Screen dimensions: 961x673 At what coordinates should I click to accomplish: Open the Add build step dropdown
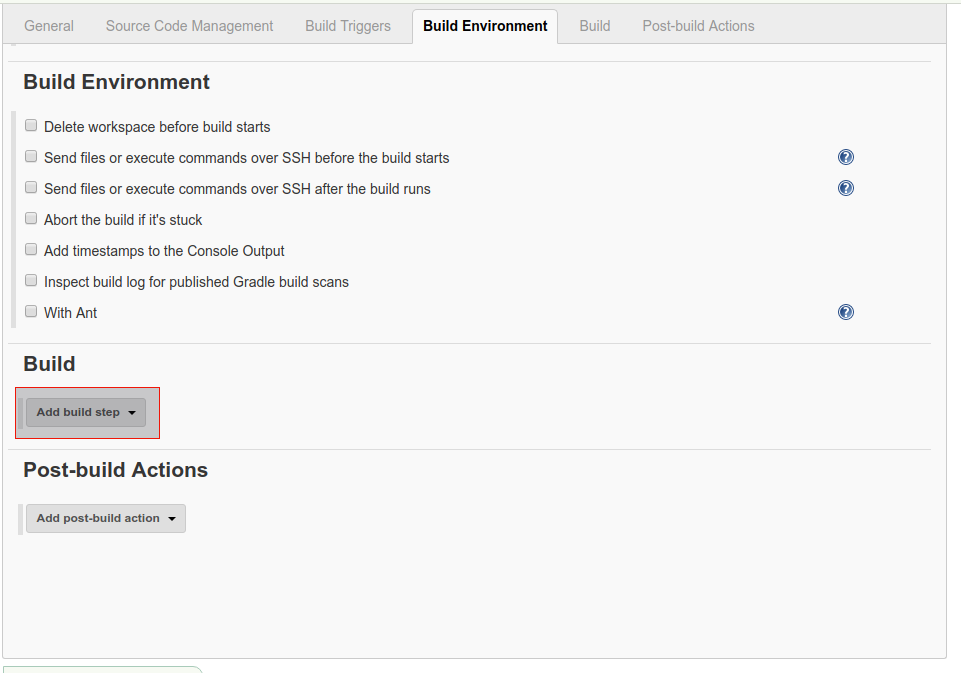pos(86,413)
